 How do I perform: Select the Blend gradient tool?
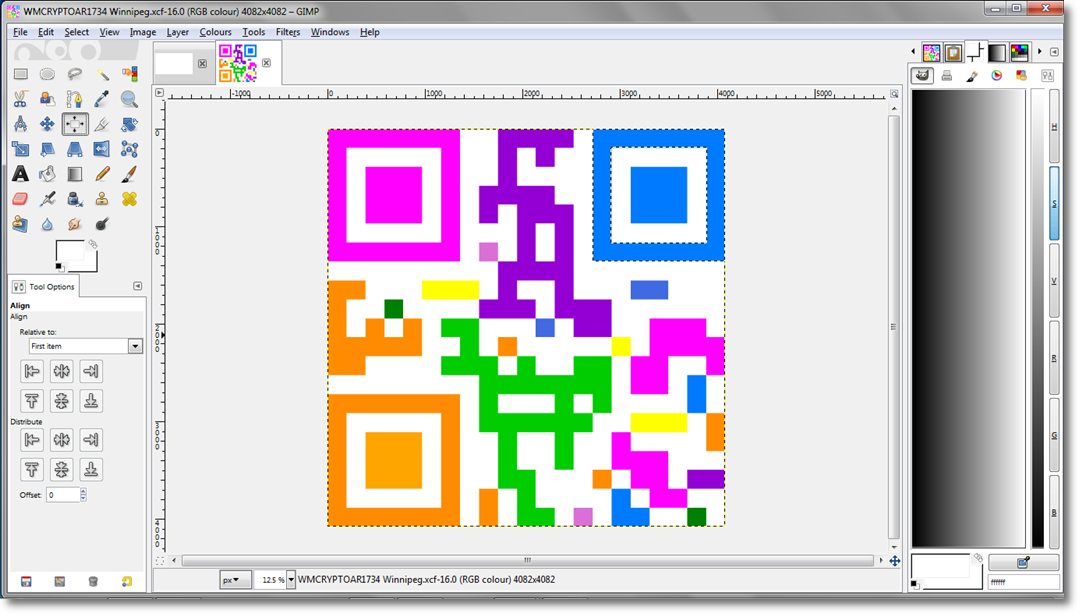coord(74,174)
